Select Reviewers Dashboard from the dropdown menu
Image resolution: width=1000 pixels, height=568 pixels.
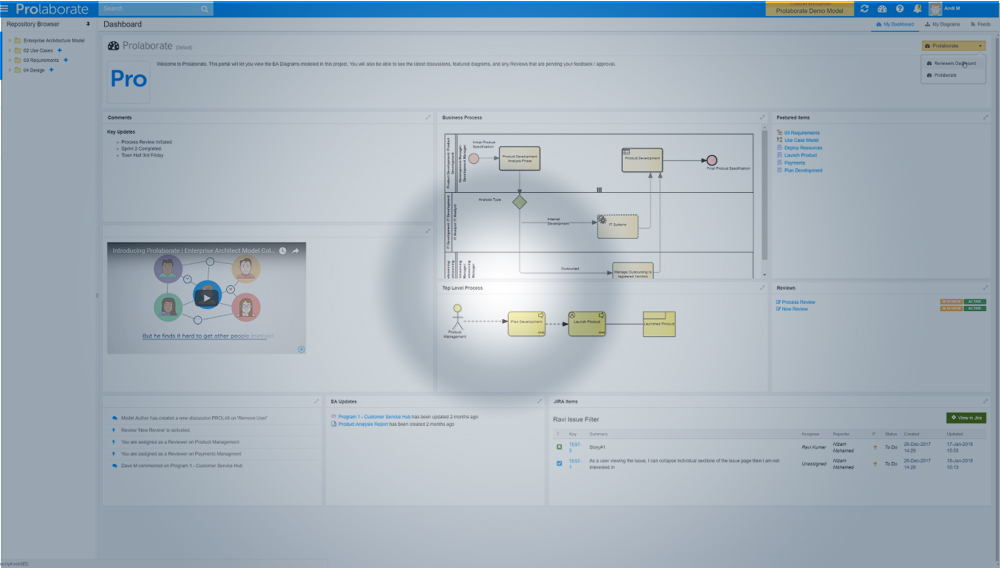(x=955, y=63)
